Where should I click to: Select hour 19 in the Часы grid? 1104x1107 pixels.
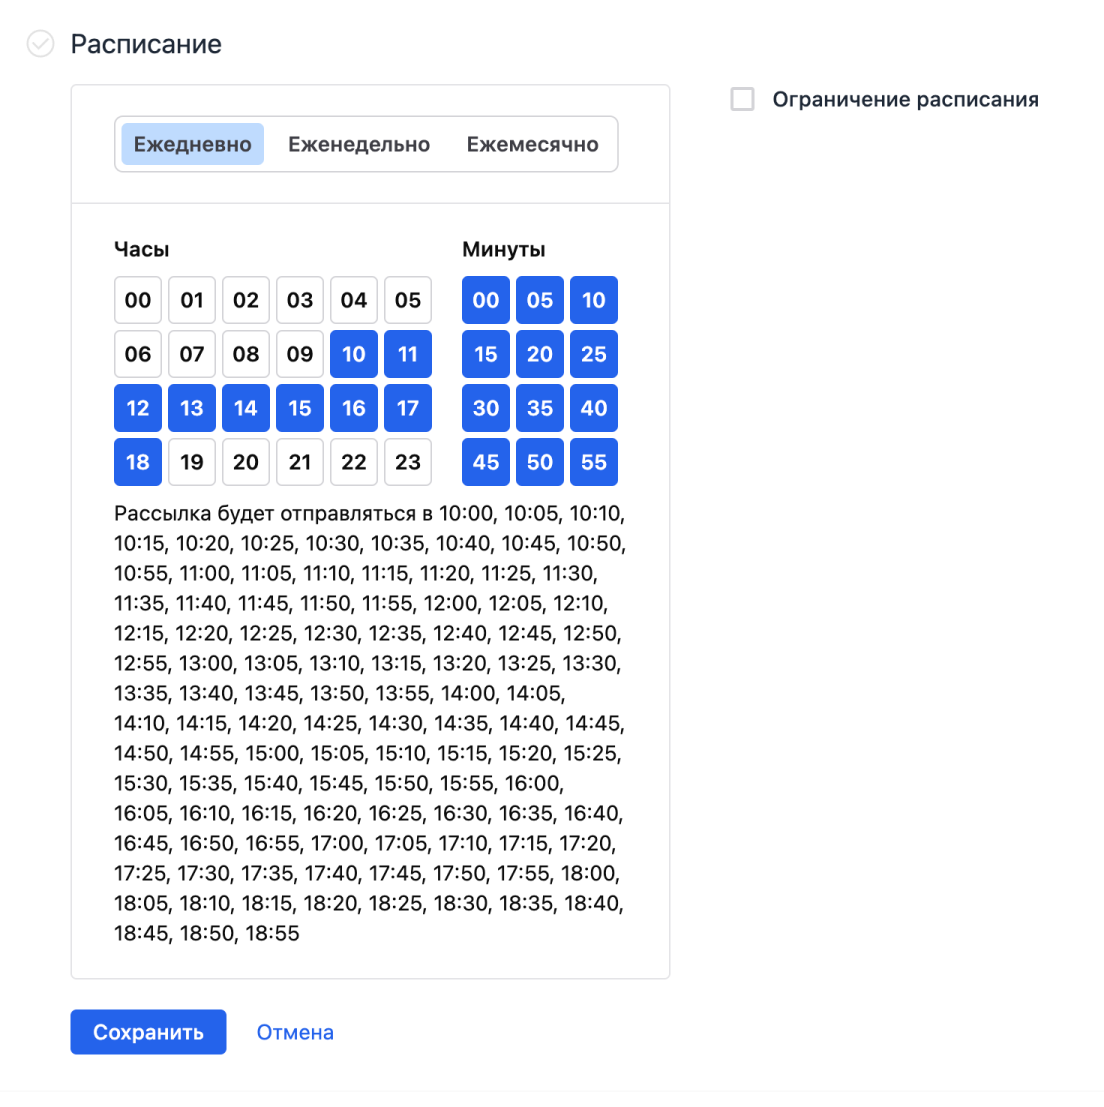pyautogui.click(x=191, y=461)
